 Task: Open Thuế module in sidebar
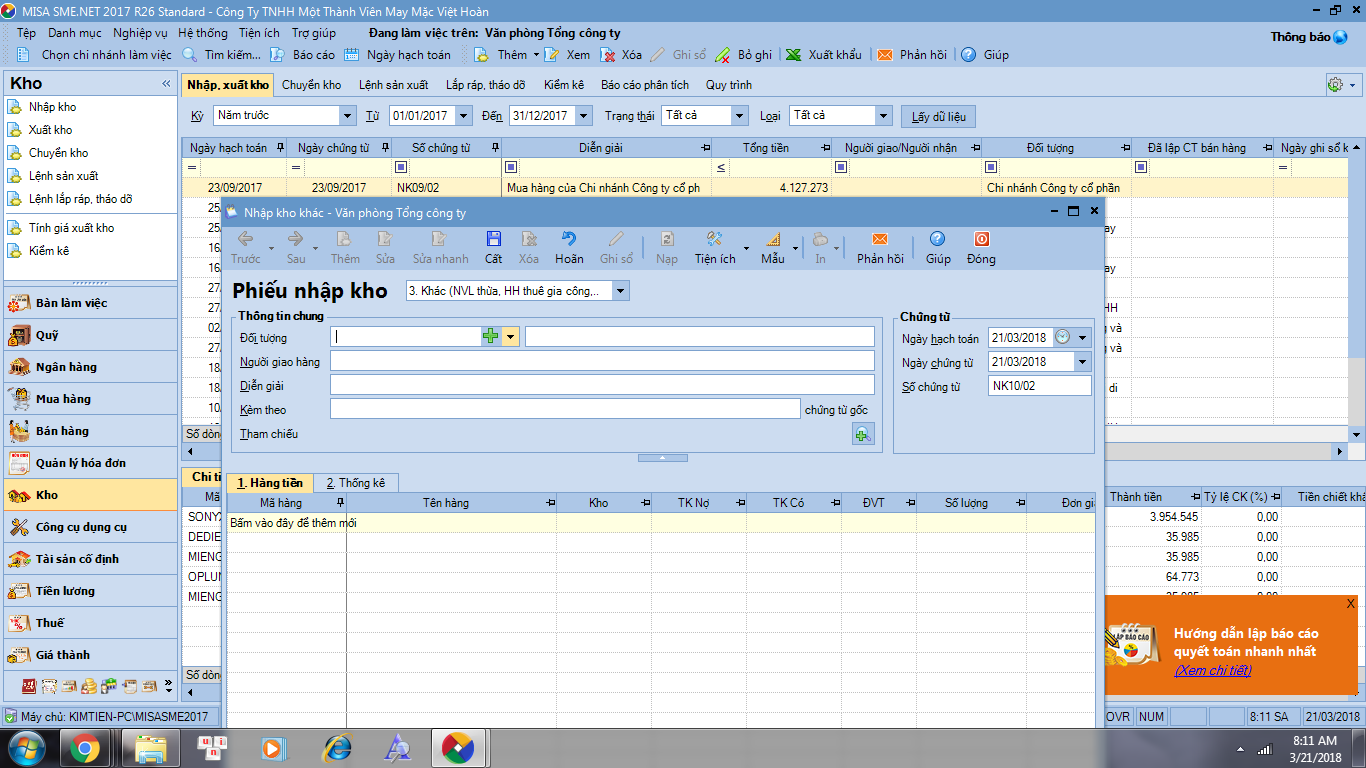(90, 623)
